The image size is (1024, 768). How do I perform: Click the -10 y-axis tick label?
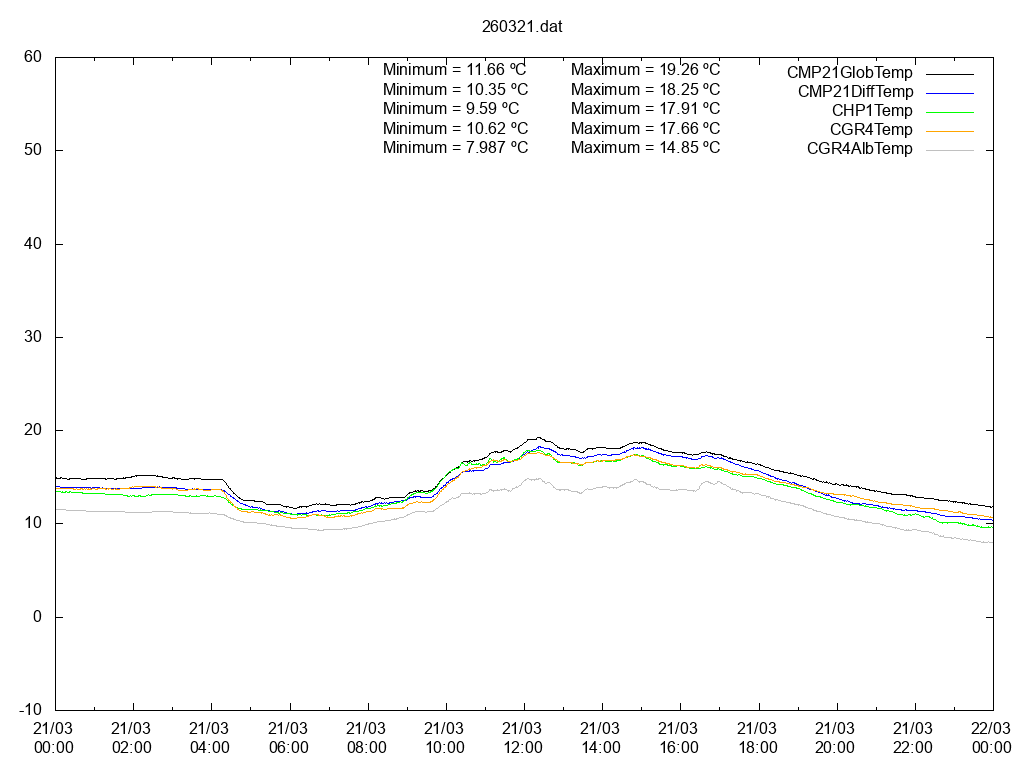coord(30,710)
